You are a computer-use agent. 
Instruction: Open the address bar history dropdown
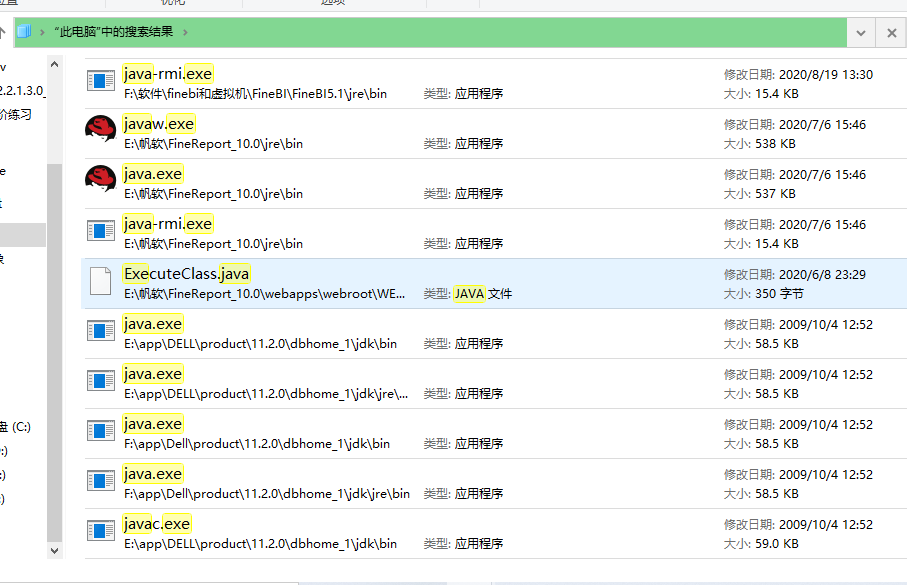861,33
